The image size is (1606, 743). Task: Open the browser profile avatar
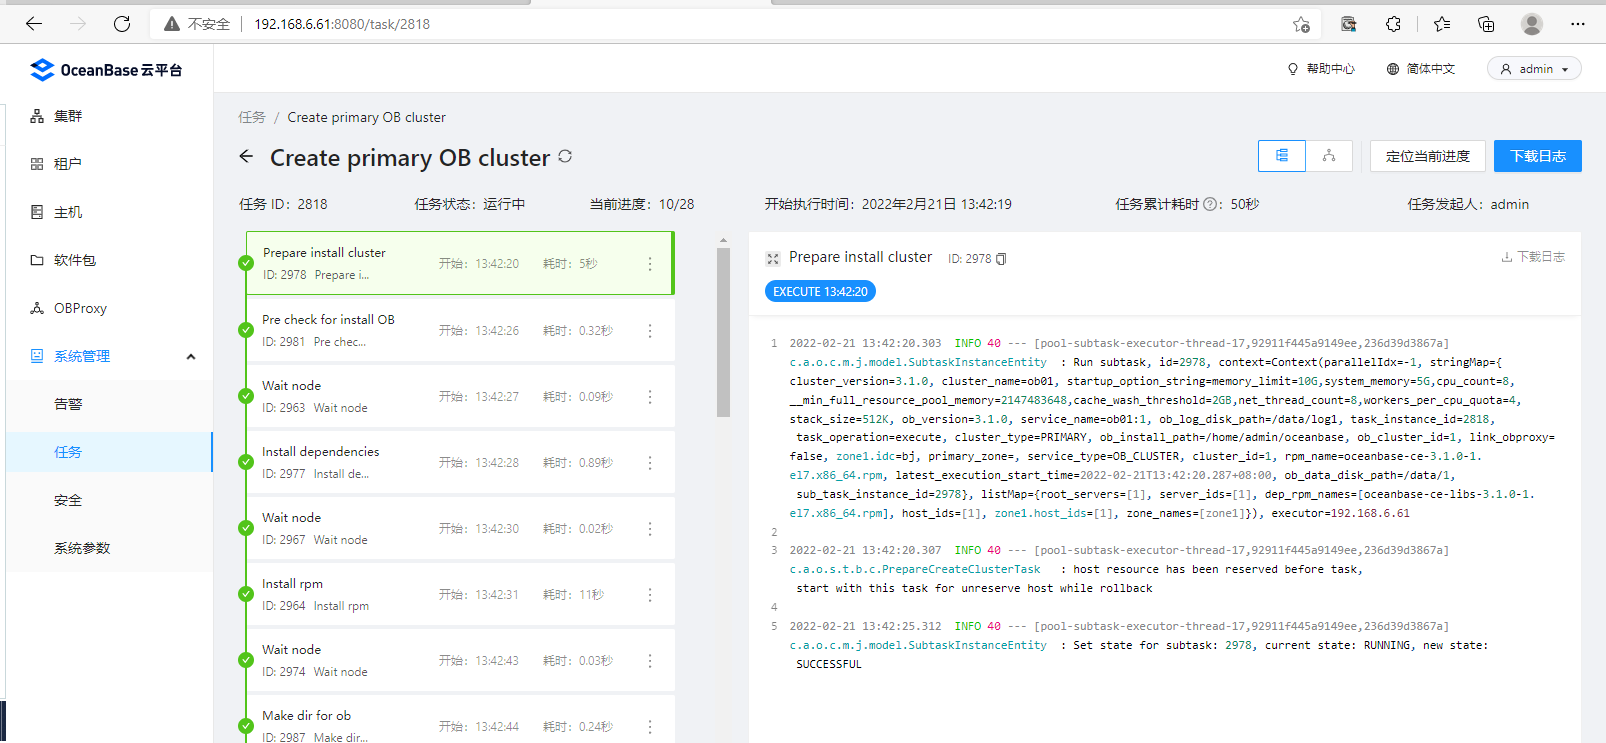1532,24
